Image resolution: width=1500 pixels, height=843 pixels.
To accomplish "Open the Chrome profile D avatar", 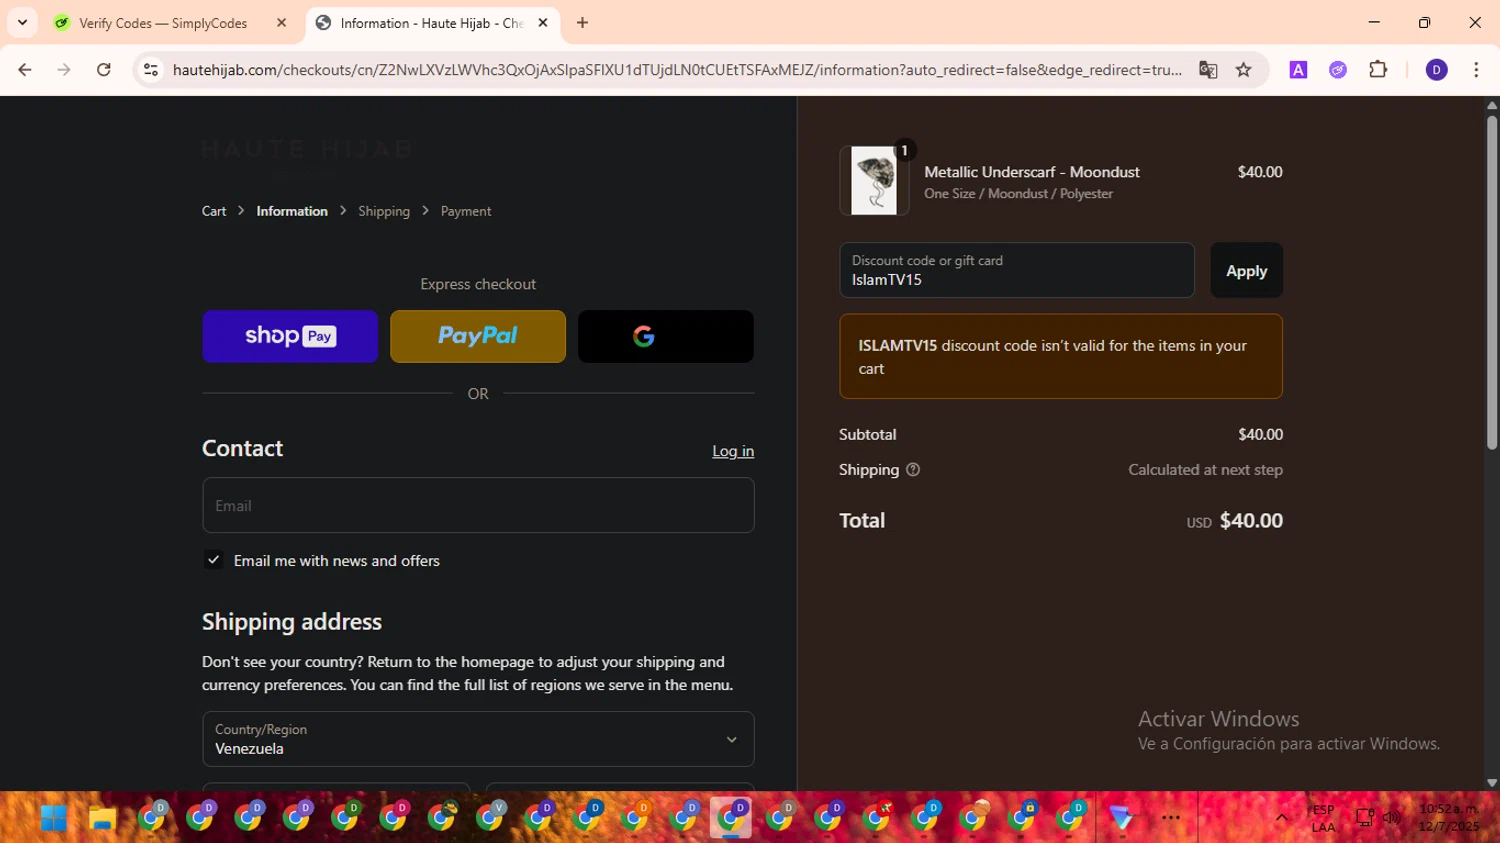I will (1436, 70).
